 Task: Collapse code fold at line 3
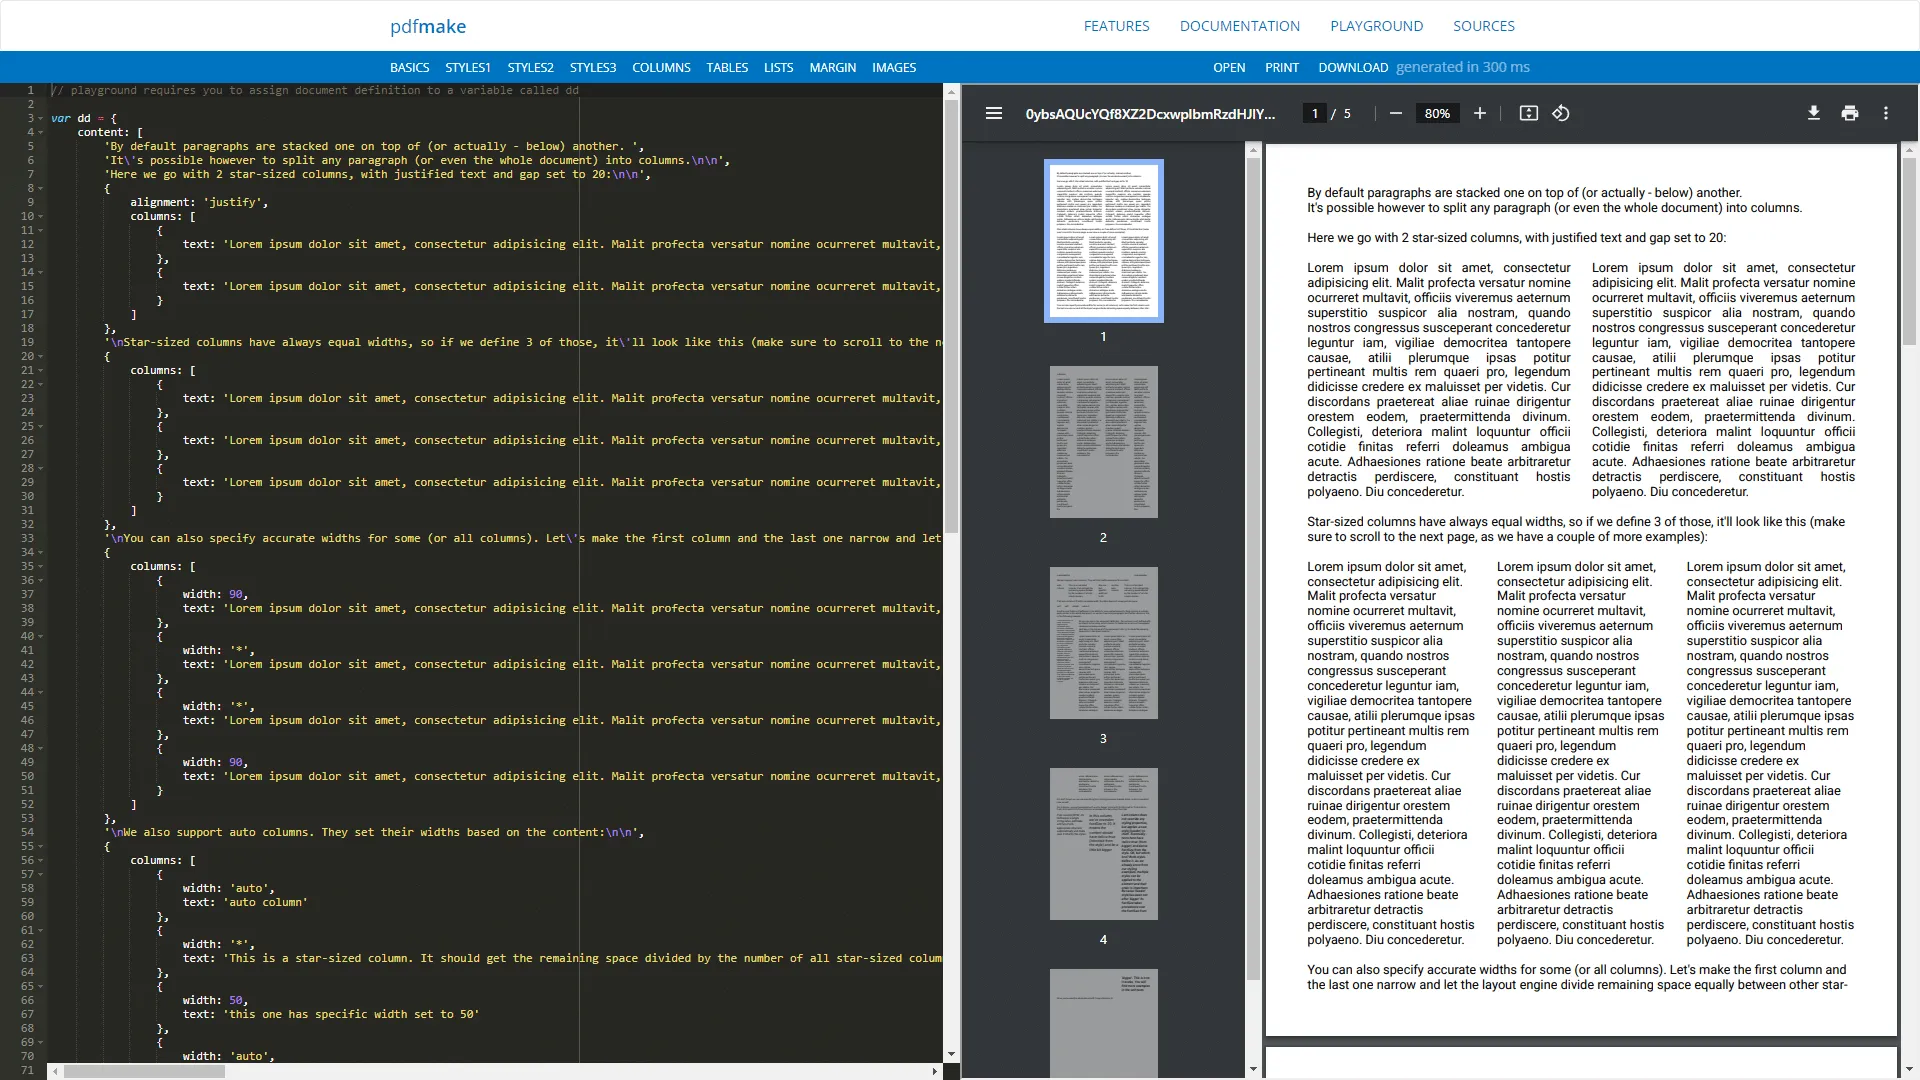click(x=41, y=118)
